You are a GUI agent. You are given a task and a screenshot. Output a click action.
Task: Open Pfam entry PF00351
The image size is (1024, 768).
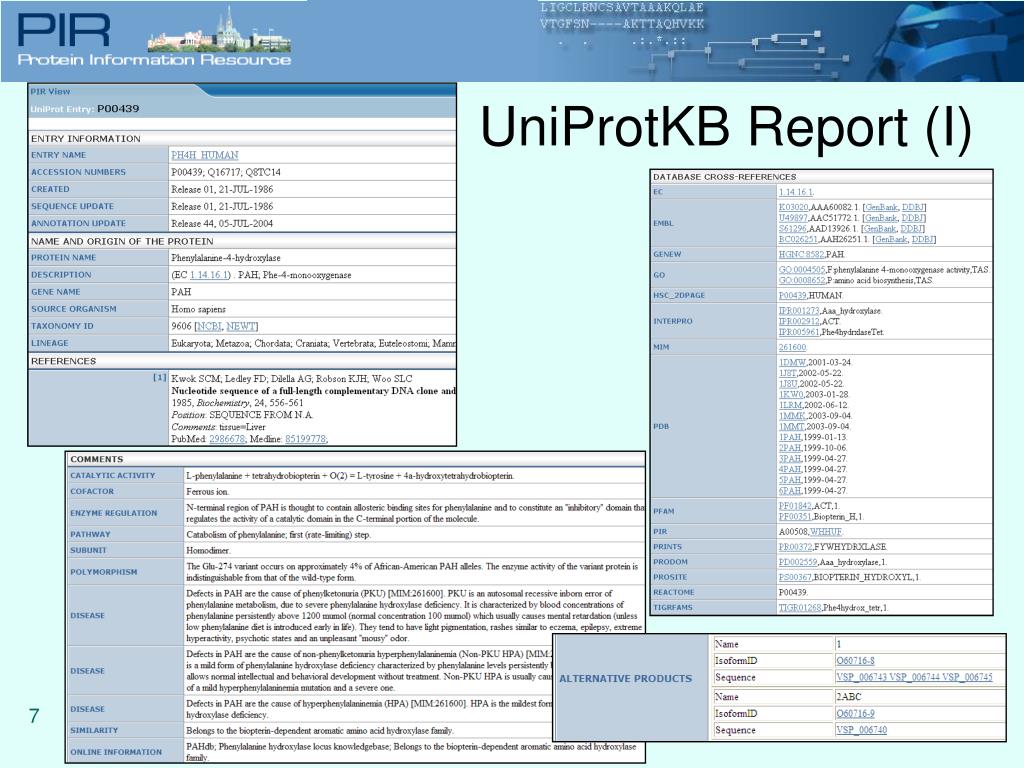coord(795,516)
